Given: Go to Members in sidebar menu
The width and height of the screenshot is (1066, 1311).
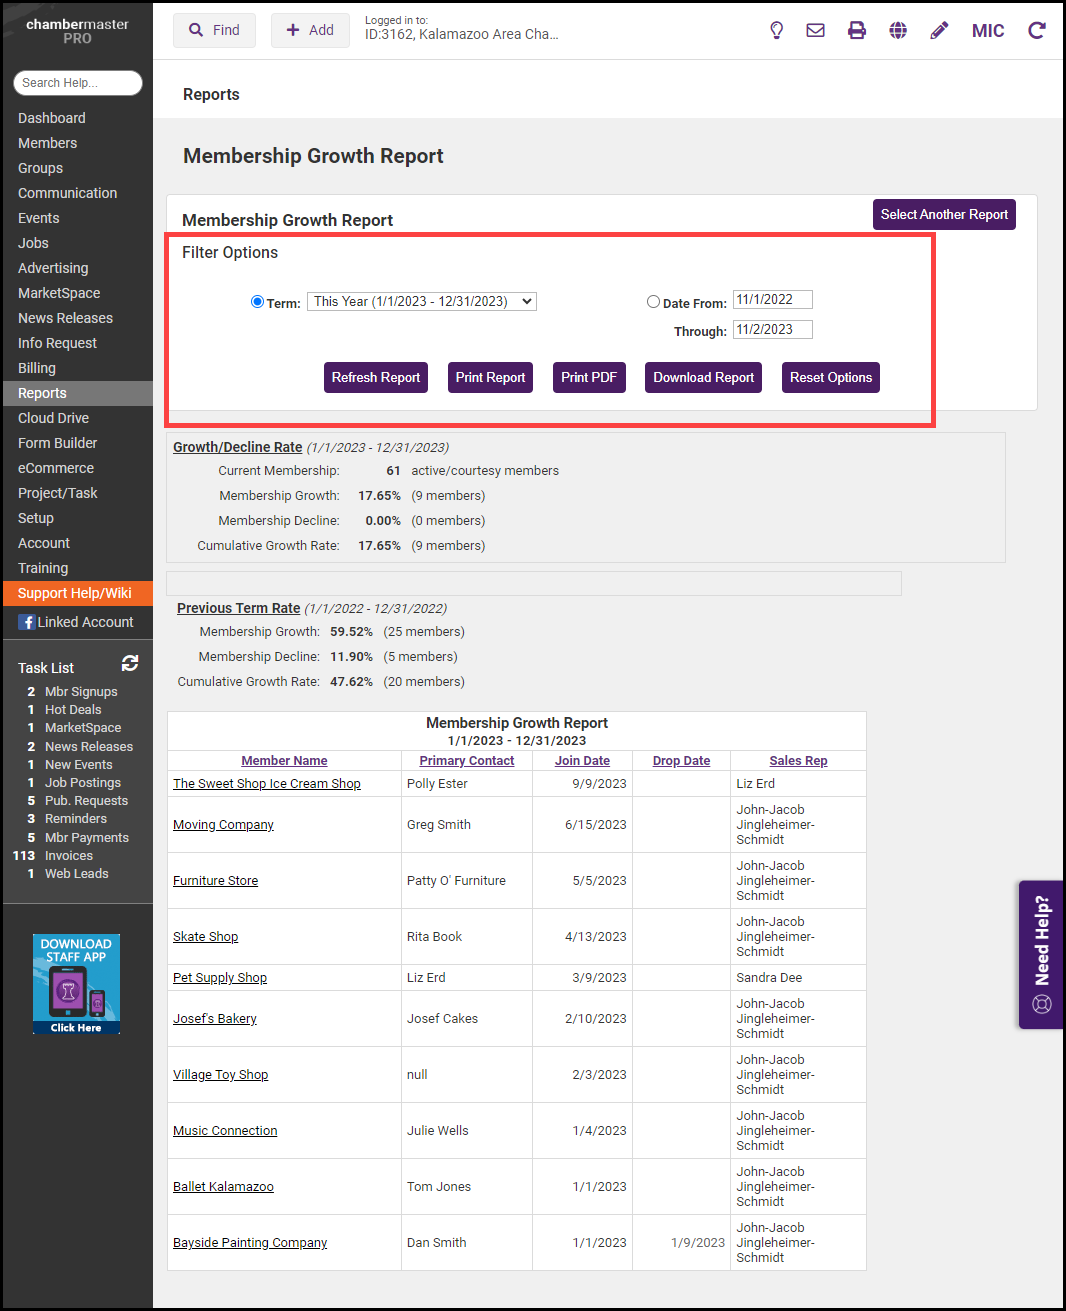Looking at the screenshot, I should coord(47,143).
